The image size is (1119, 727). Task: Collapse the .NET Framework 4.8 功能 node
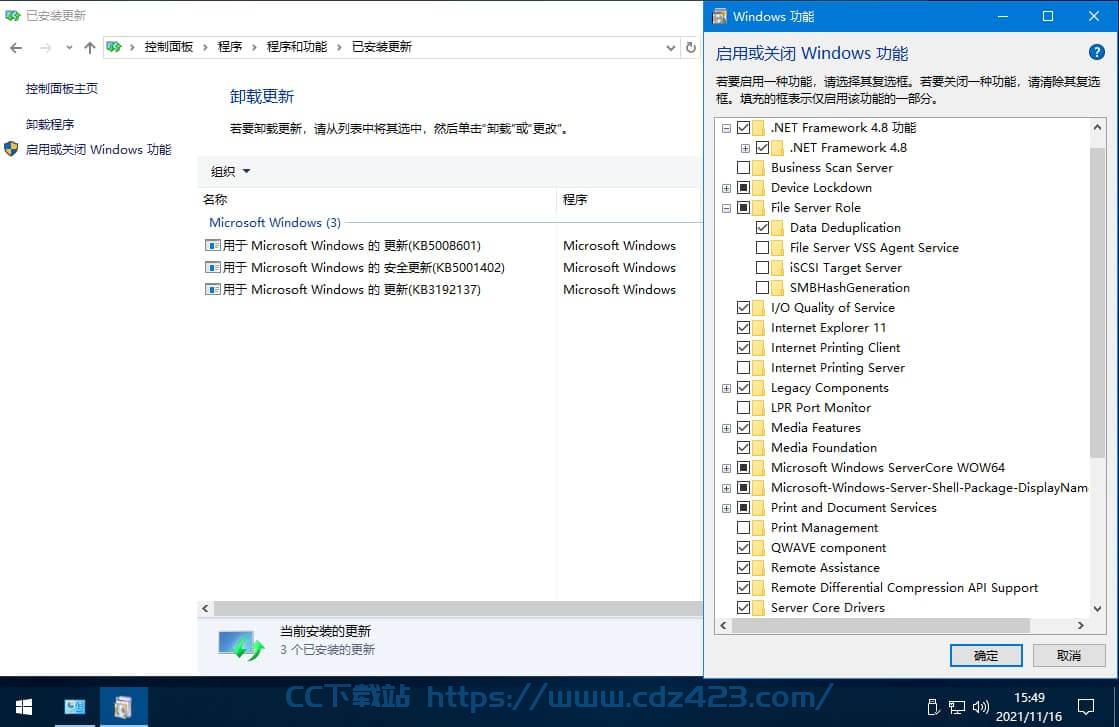(726, 128)
